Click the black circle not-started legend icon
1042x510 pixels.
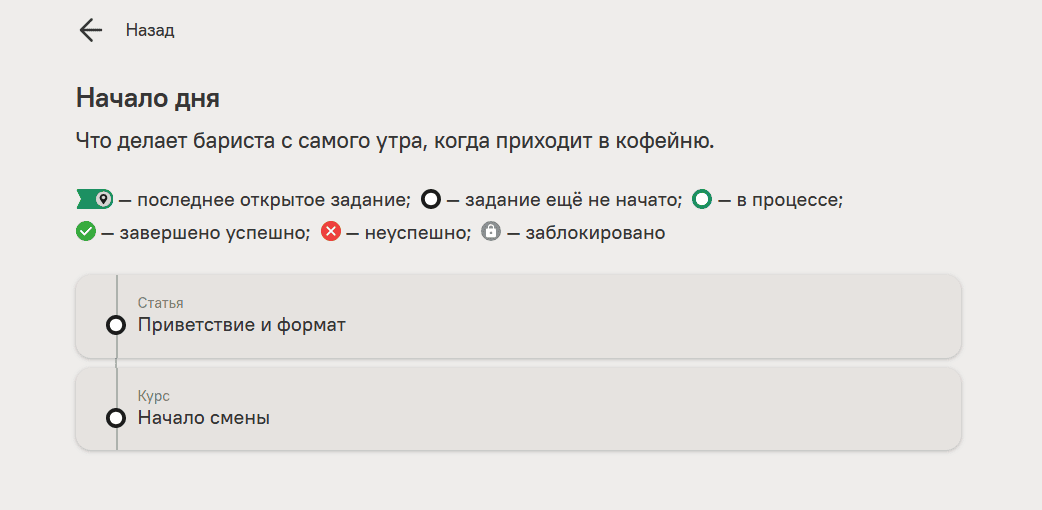click(431, 199)
